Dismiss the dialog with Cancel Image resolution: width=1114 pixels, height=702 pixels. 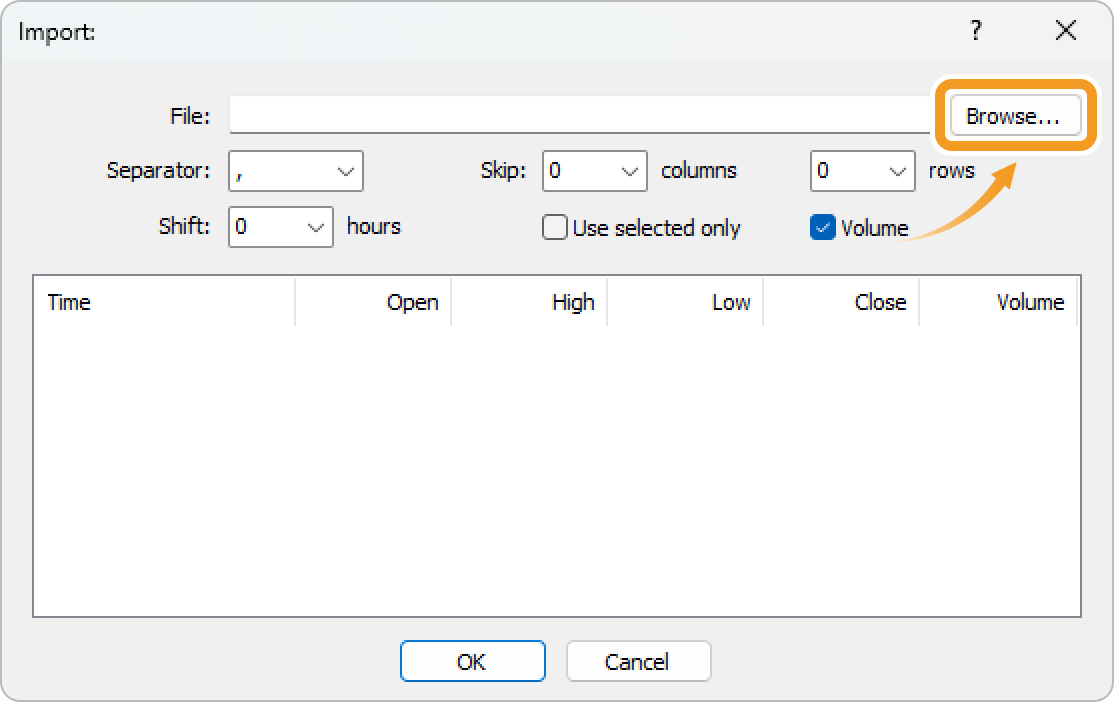tap(638, 662)
